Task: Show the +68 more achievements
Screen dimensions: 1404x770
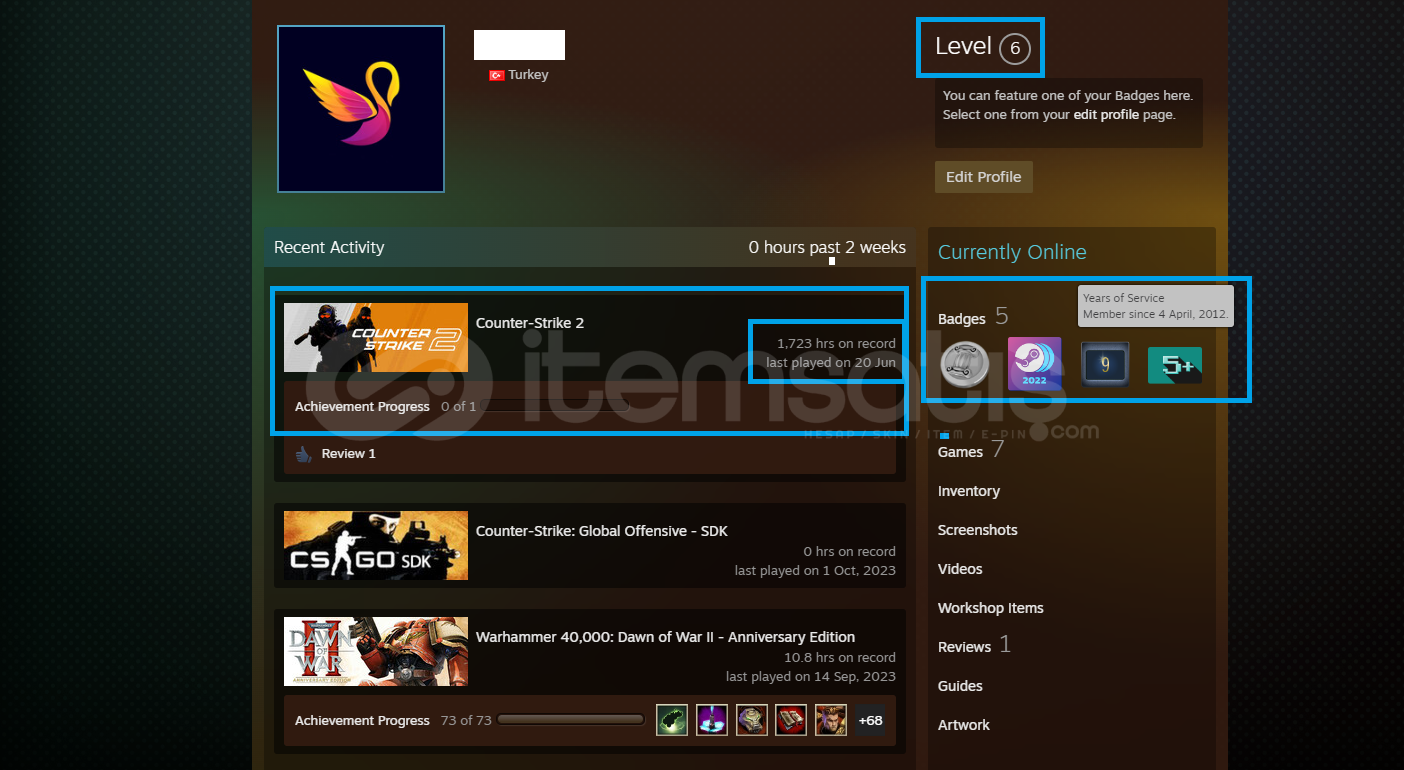Action: [870, 720]
